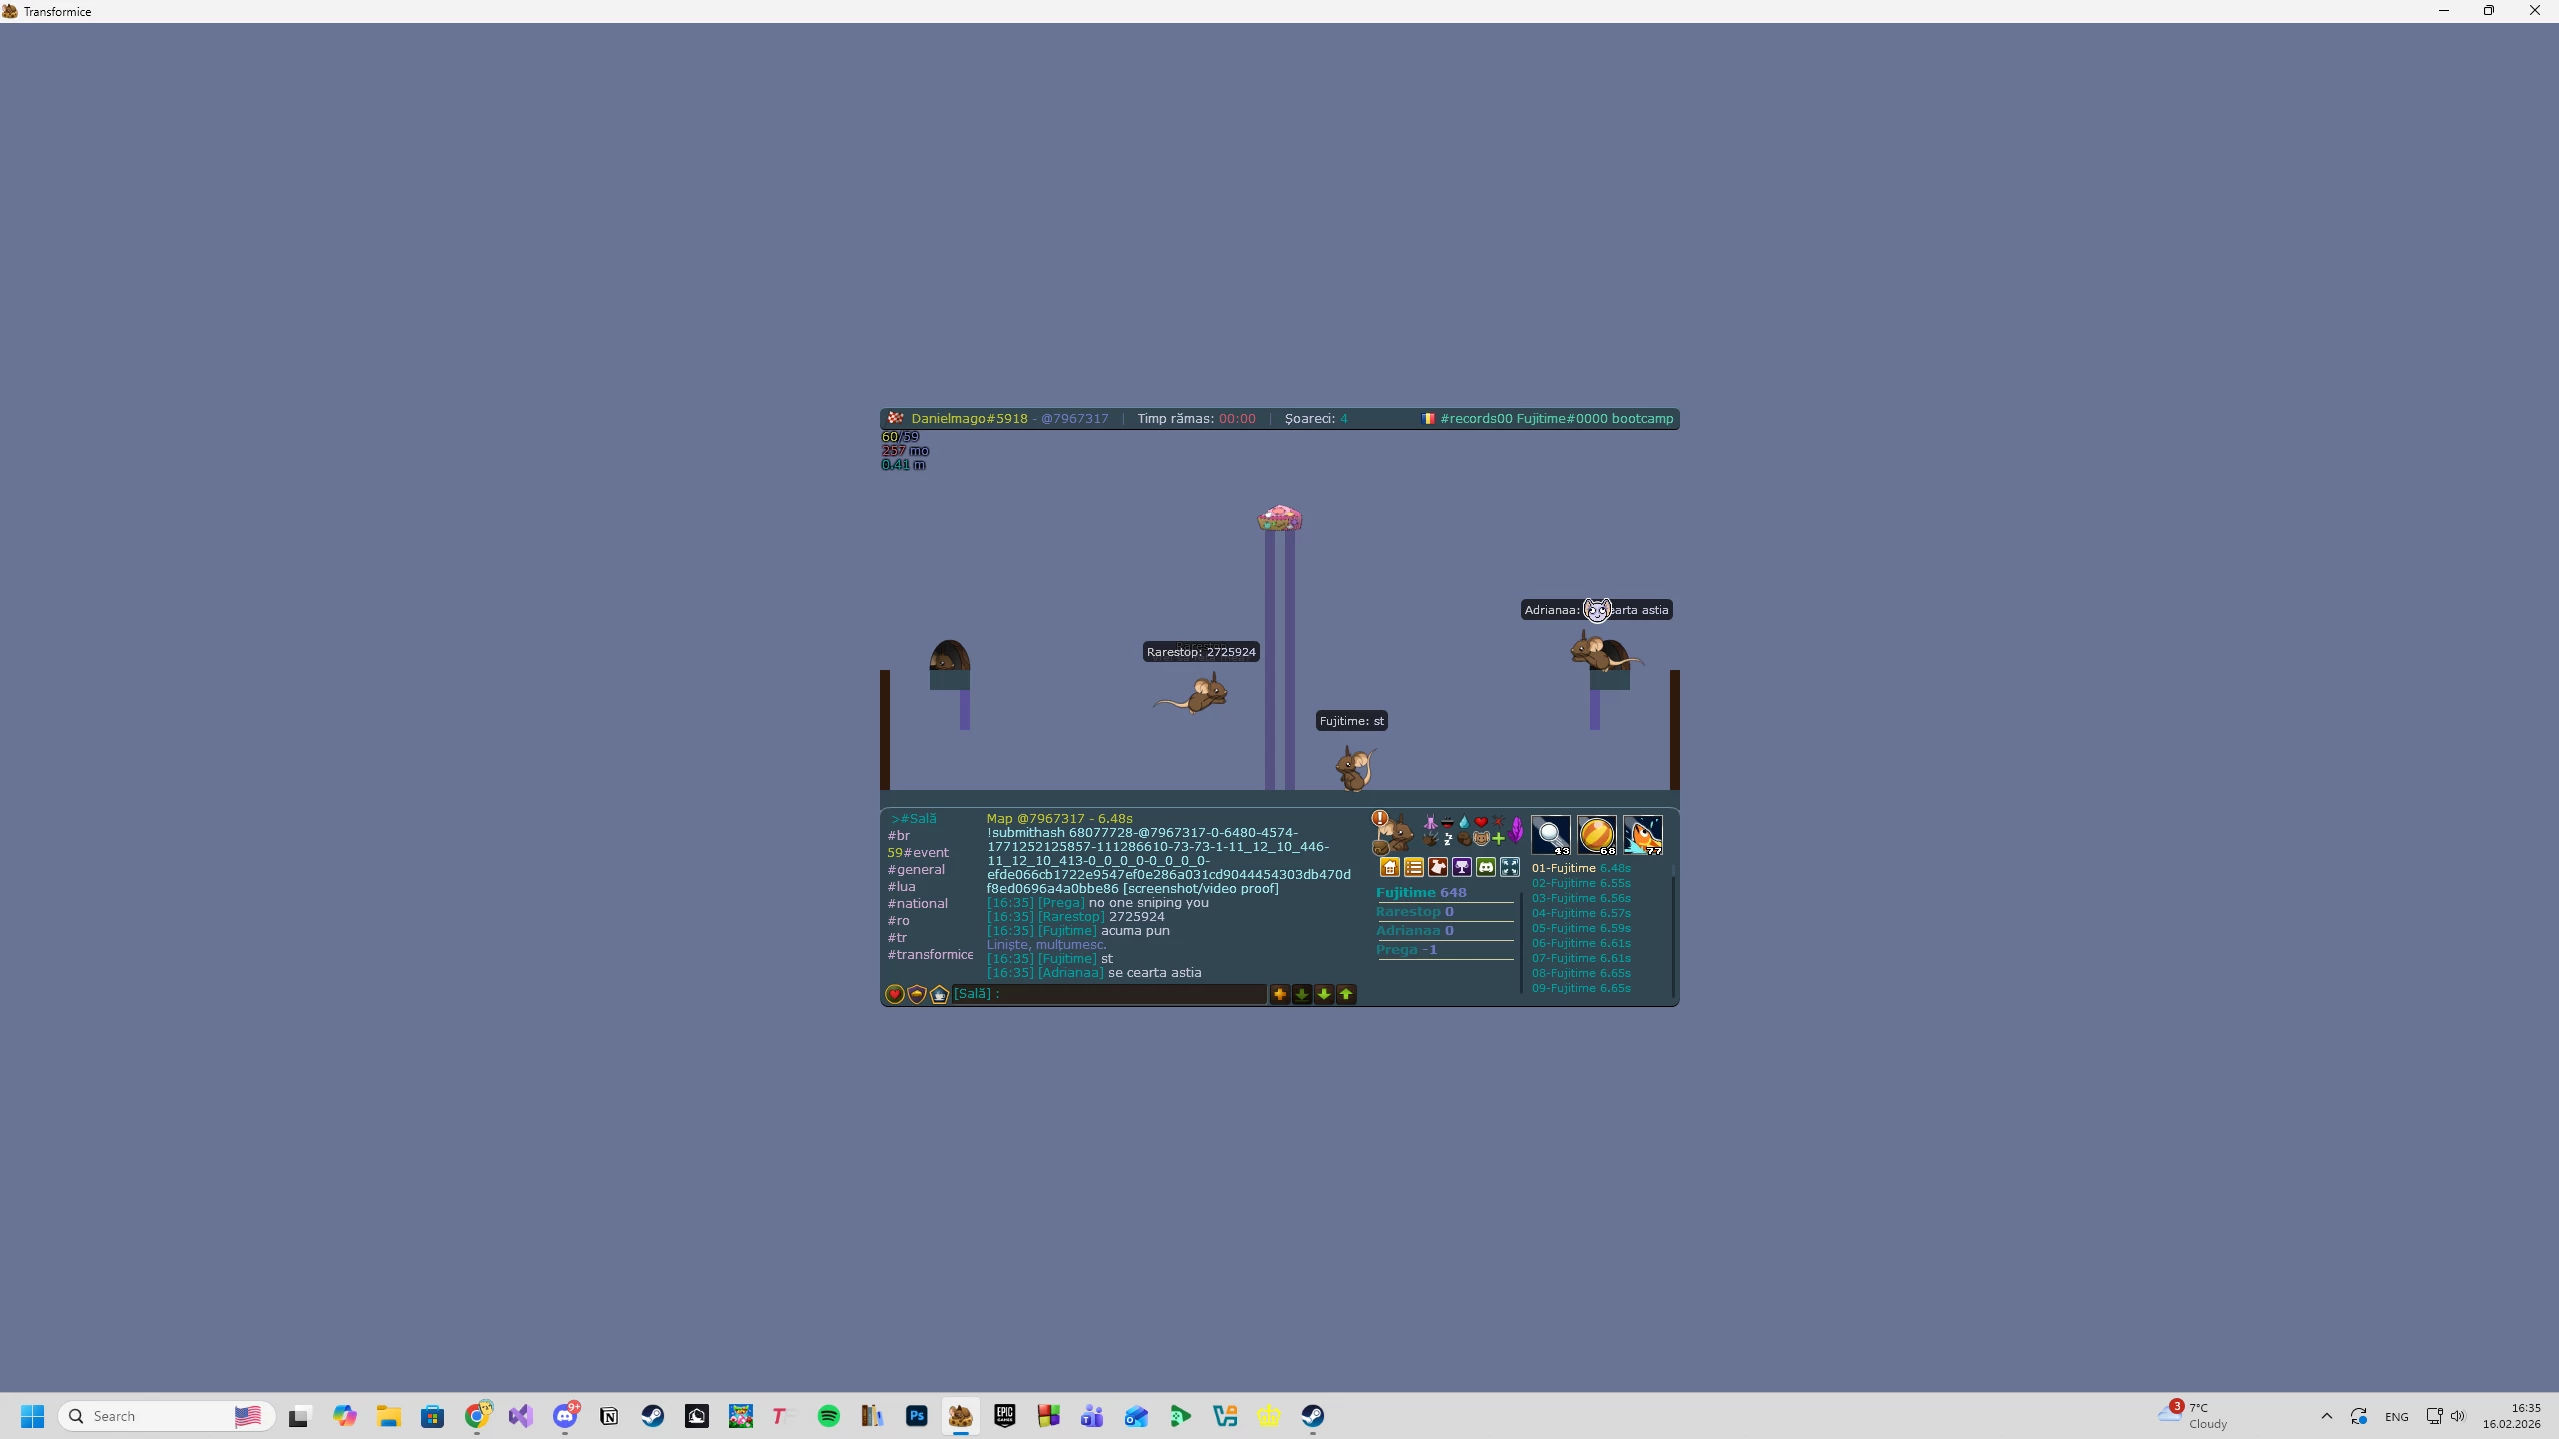Click the red heart button beside chat input

coord(895,994)
